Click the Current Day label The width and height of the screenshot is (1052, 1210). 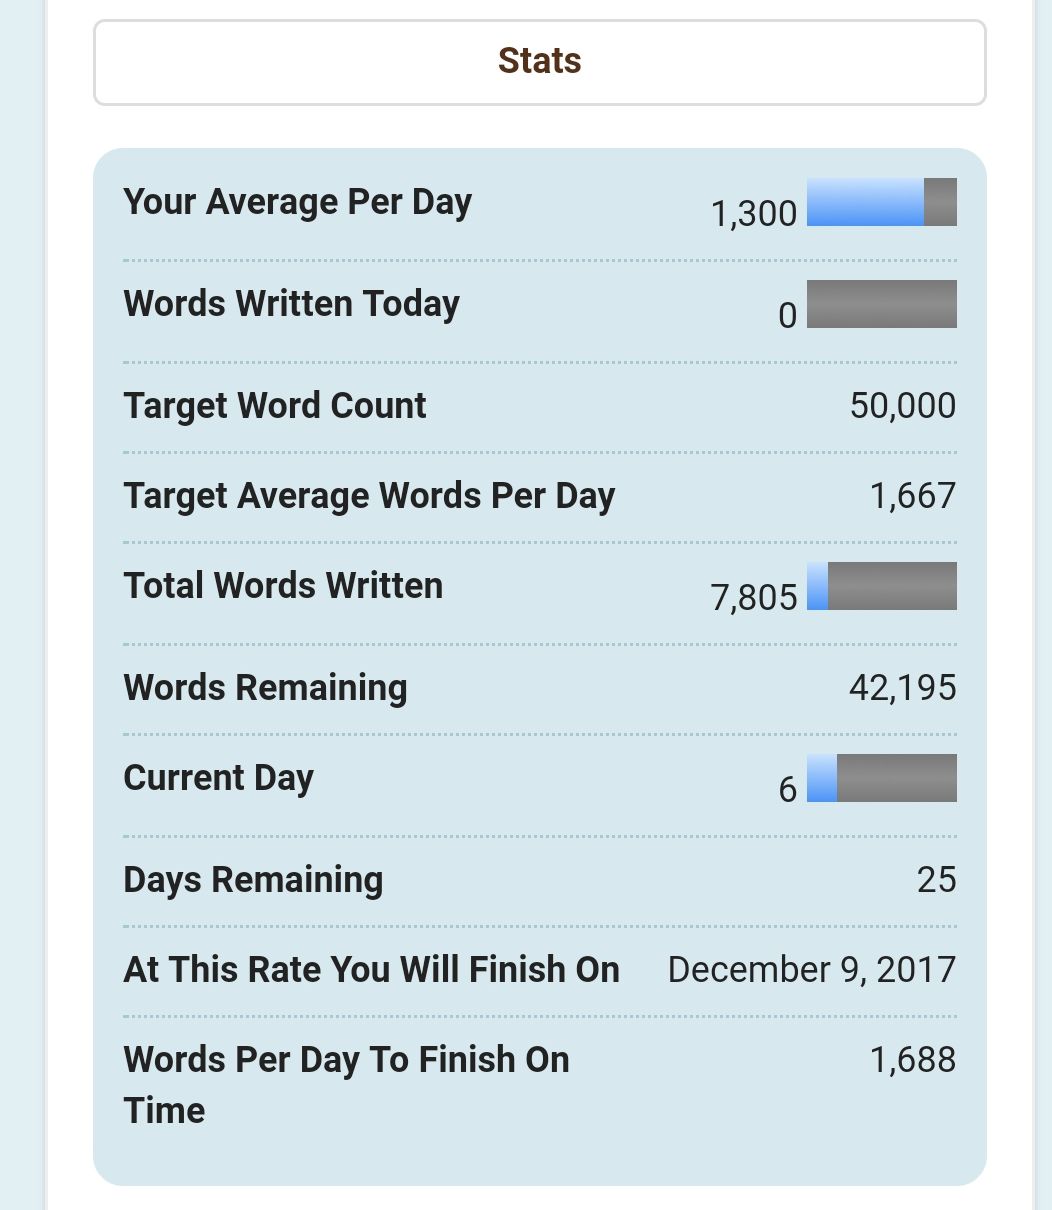[x=218, y=778]
